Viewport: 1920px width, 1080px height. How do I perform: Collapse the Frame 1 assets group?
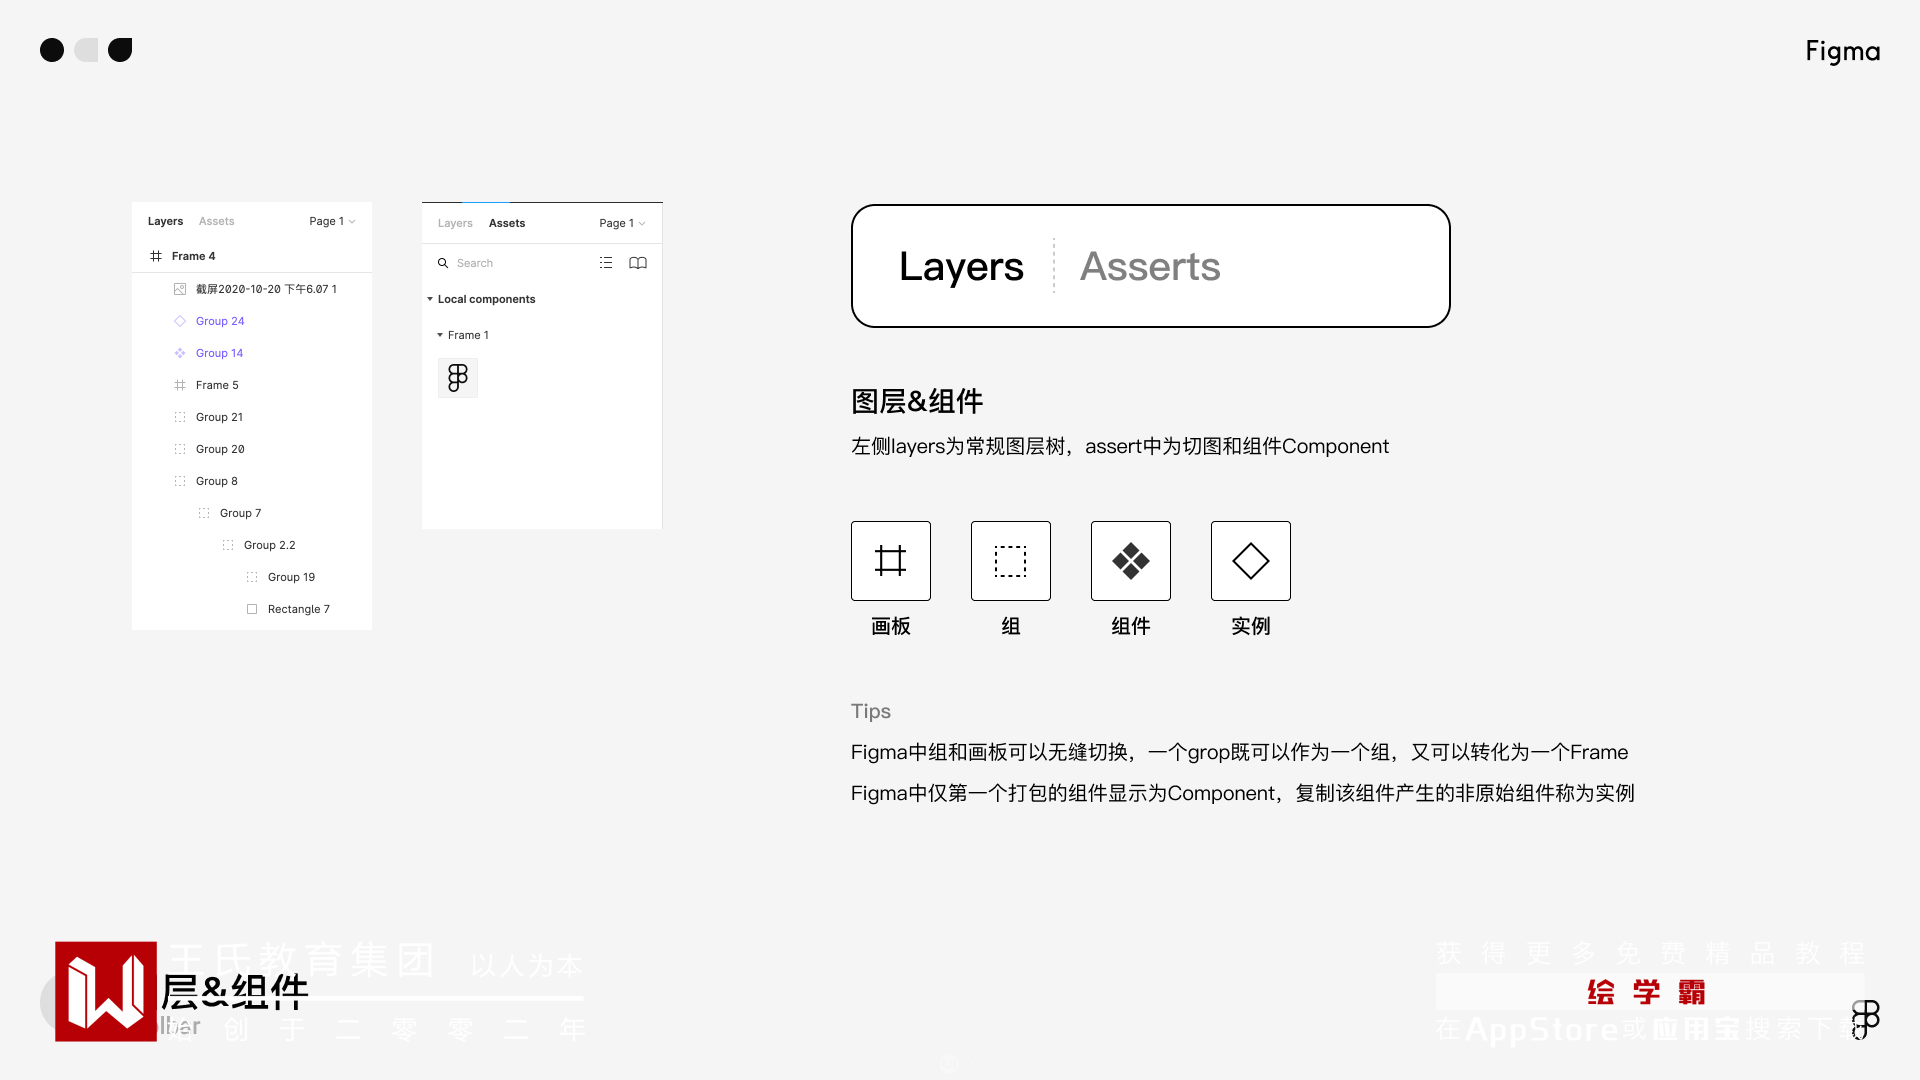440,335
